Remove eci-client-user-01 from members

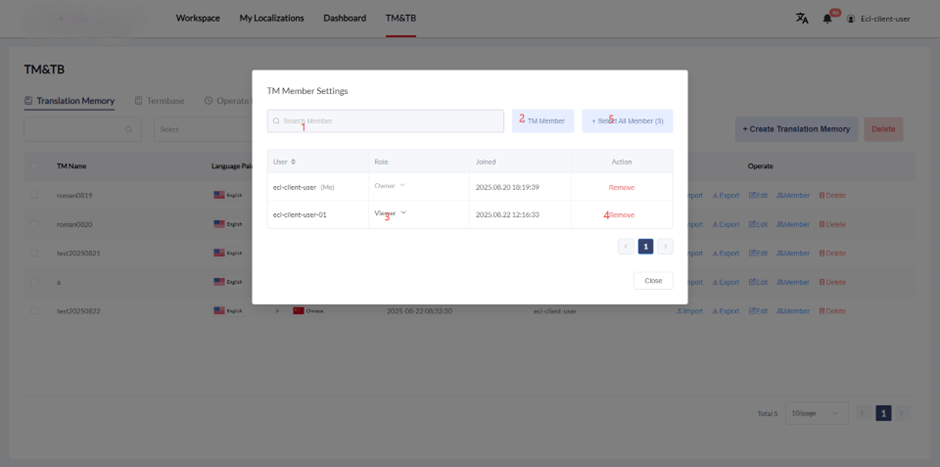coord(621,215)
